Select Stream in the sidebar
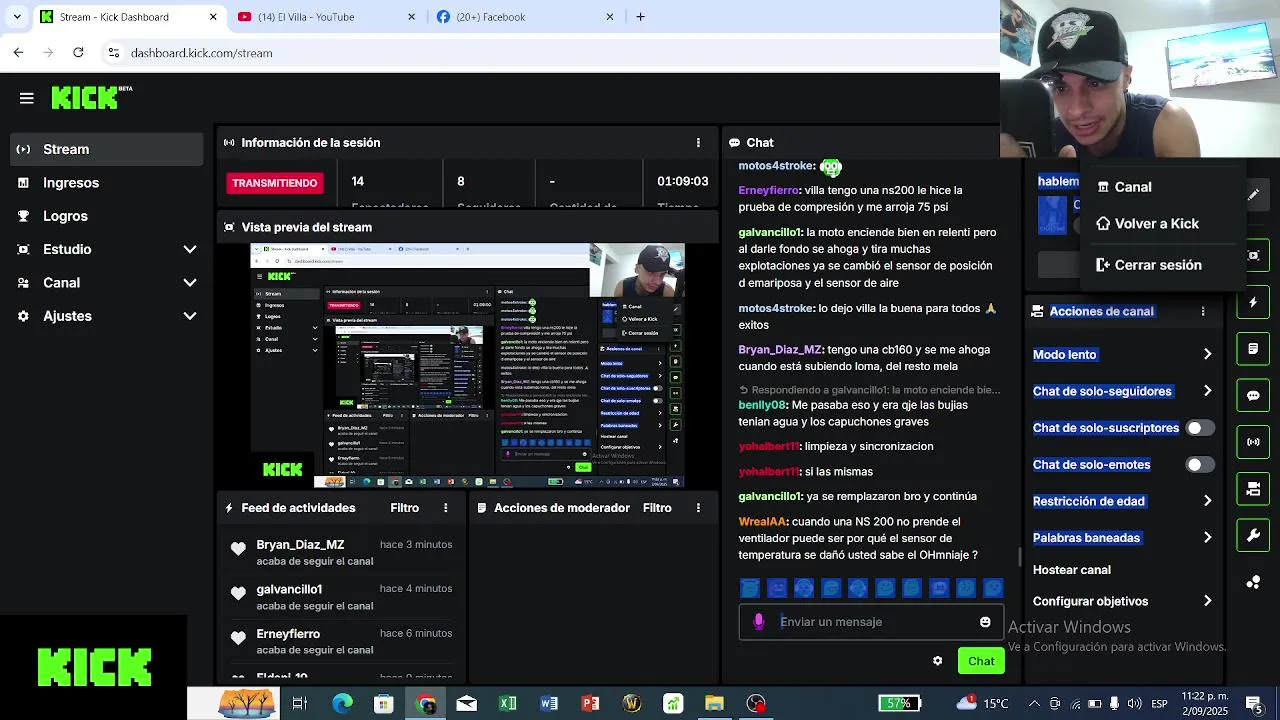This screenshot has width=1280, height=720. (x=107, y=149)
